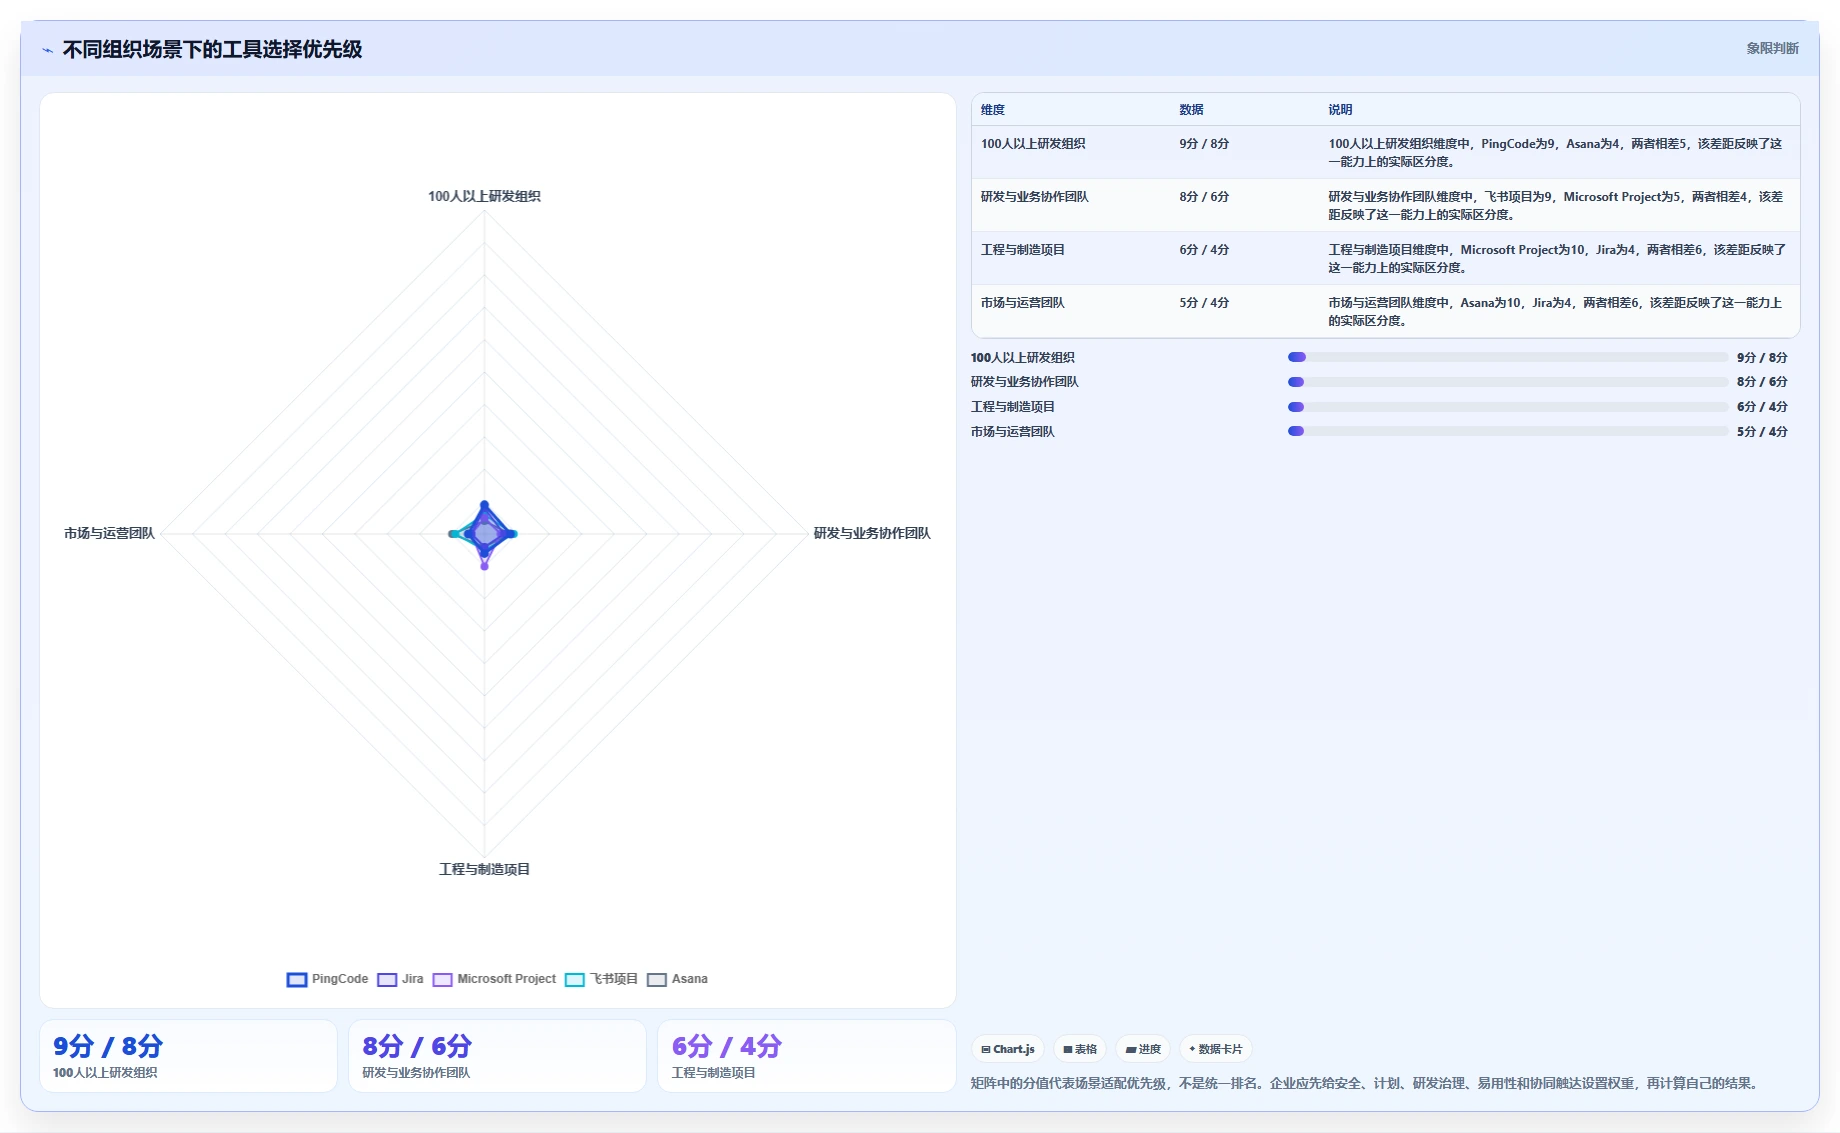
Task: Click the 5分 / 4分 table data cell
Action: pos(1204,303)
